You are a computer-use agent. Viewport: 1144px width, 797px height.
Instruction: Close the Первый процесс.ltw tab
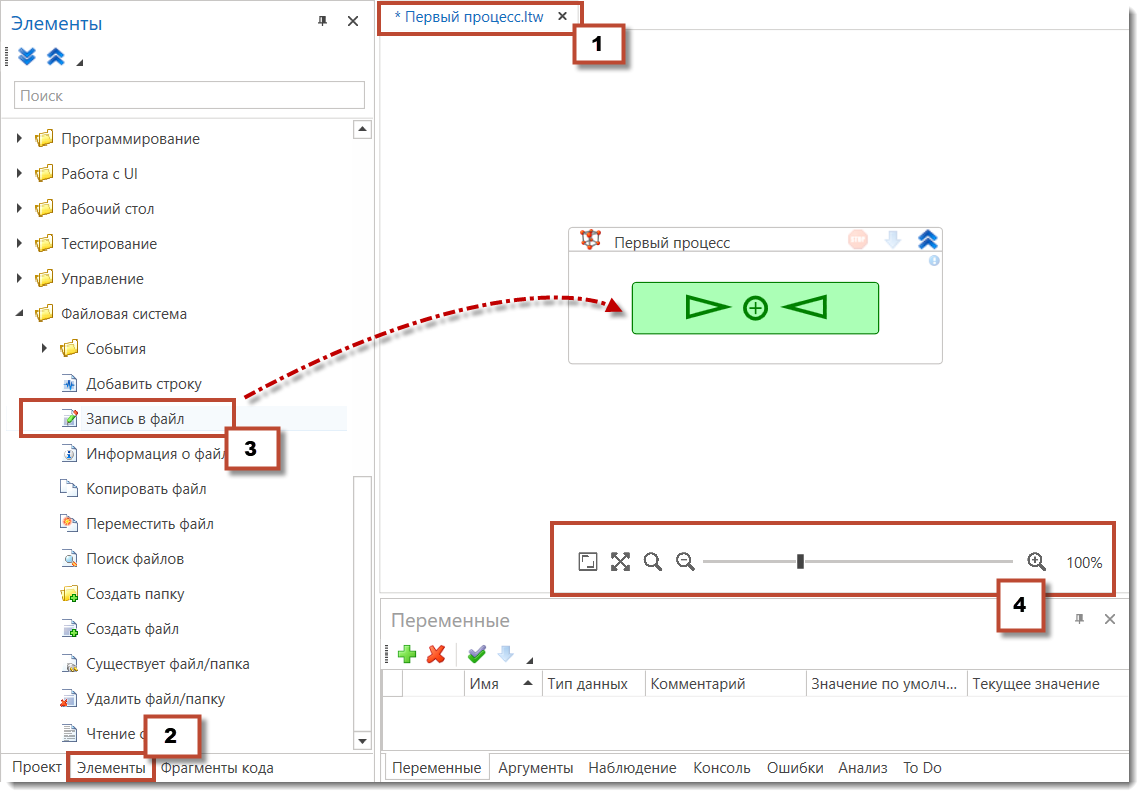[x=562, y=16]
